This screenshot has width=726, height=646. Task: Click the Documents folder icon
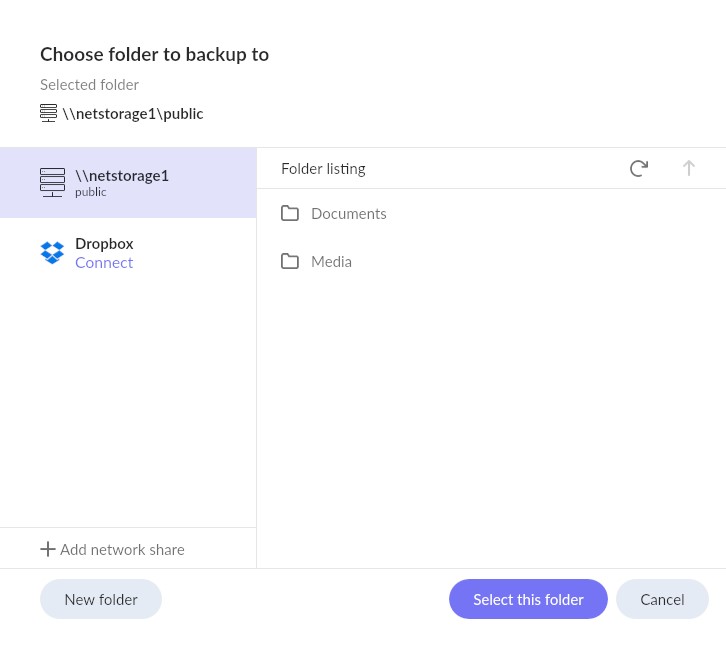(290, 213)
